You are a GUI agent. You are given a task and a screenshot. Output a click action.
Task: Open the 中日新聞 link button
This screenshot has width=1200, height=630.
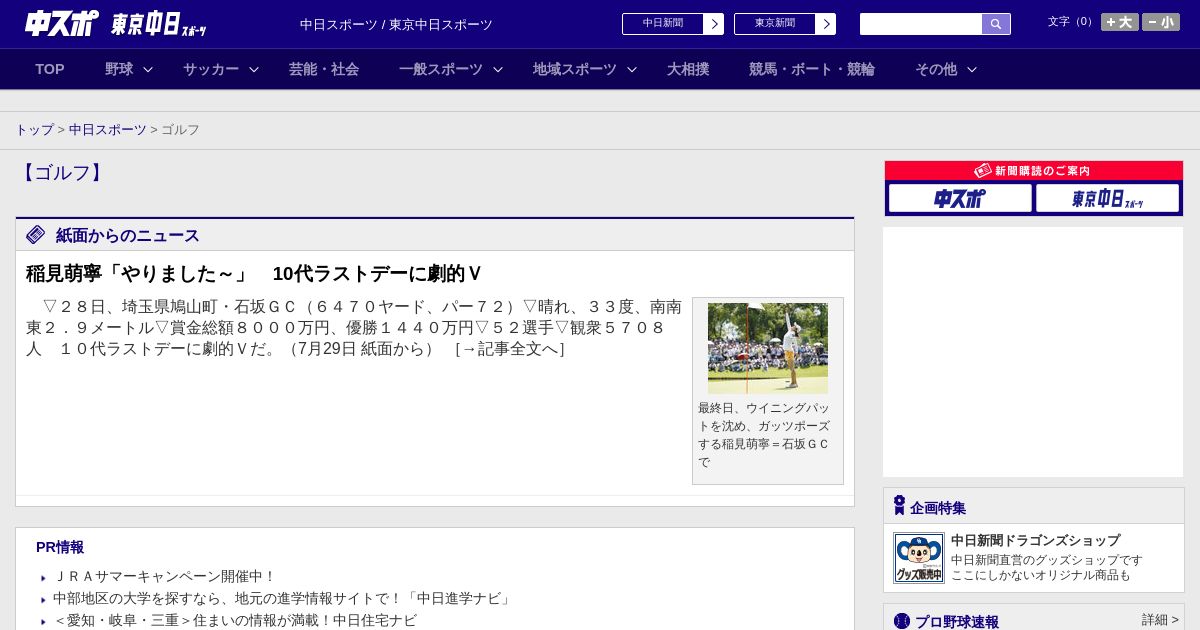tap(662, 24)
